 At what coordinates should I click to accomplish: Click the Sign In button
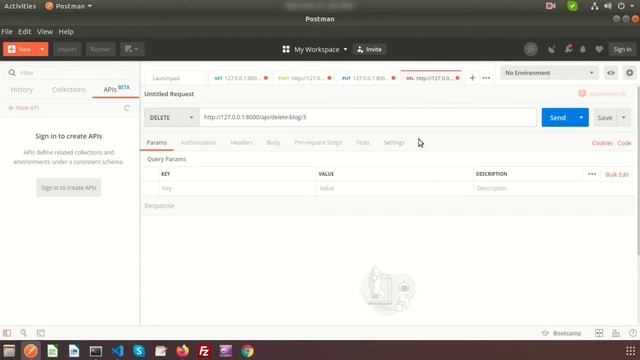coord(622,49)
